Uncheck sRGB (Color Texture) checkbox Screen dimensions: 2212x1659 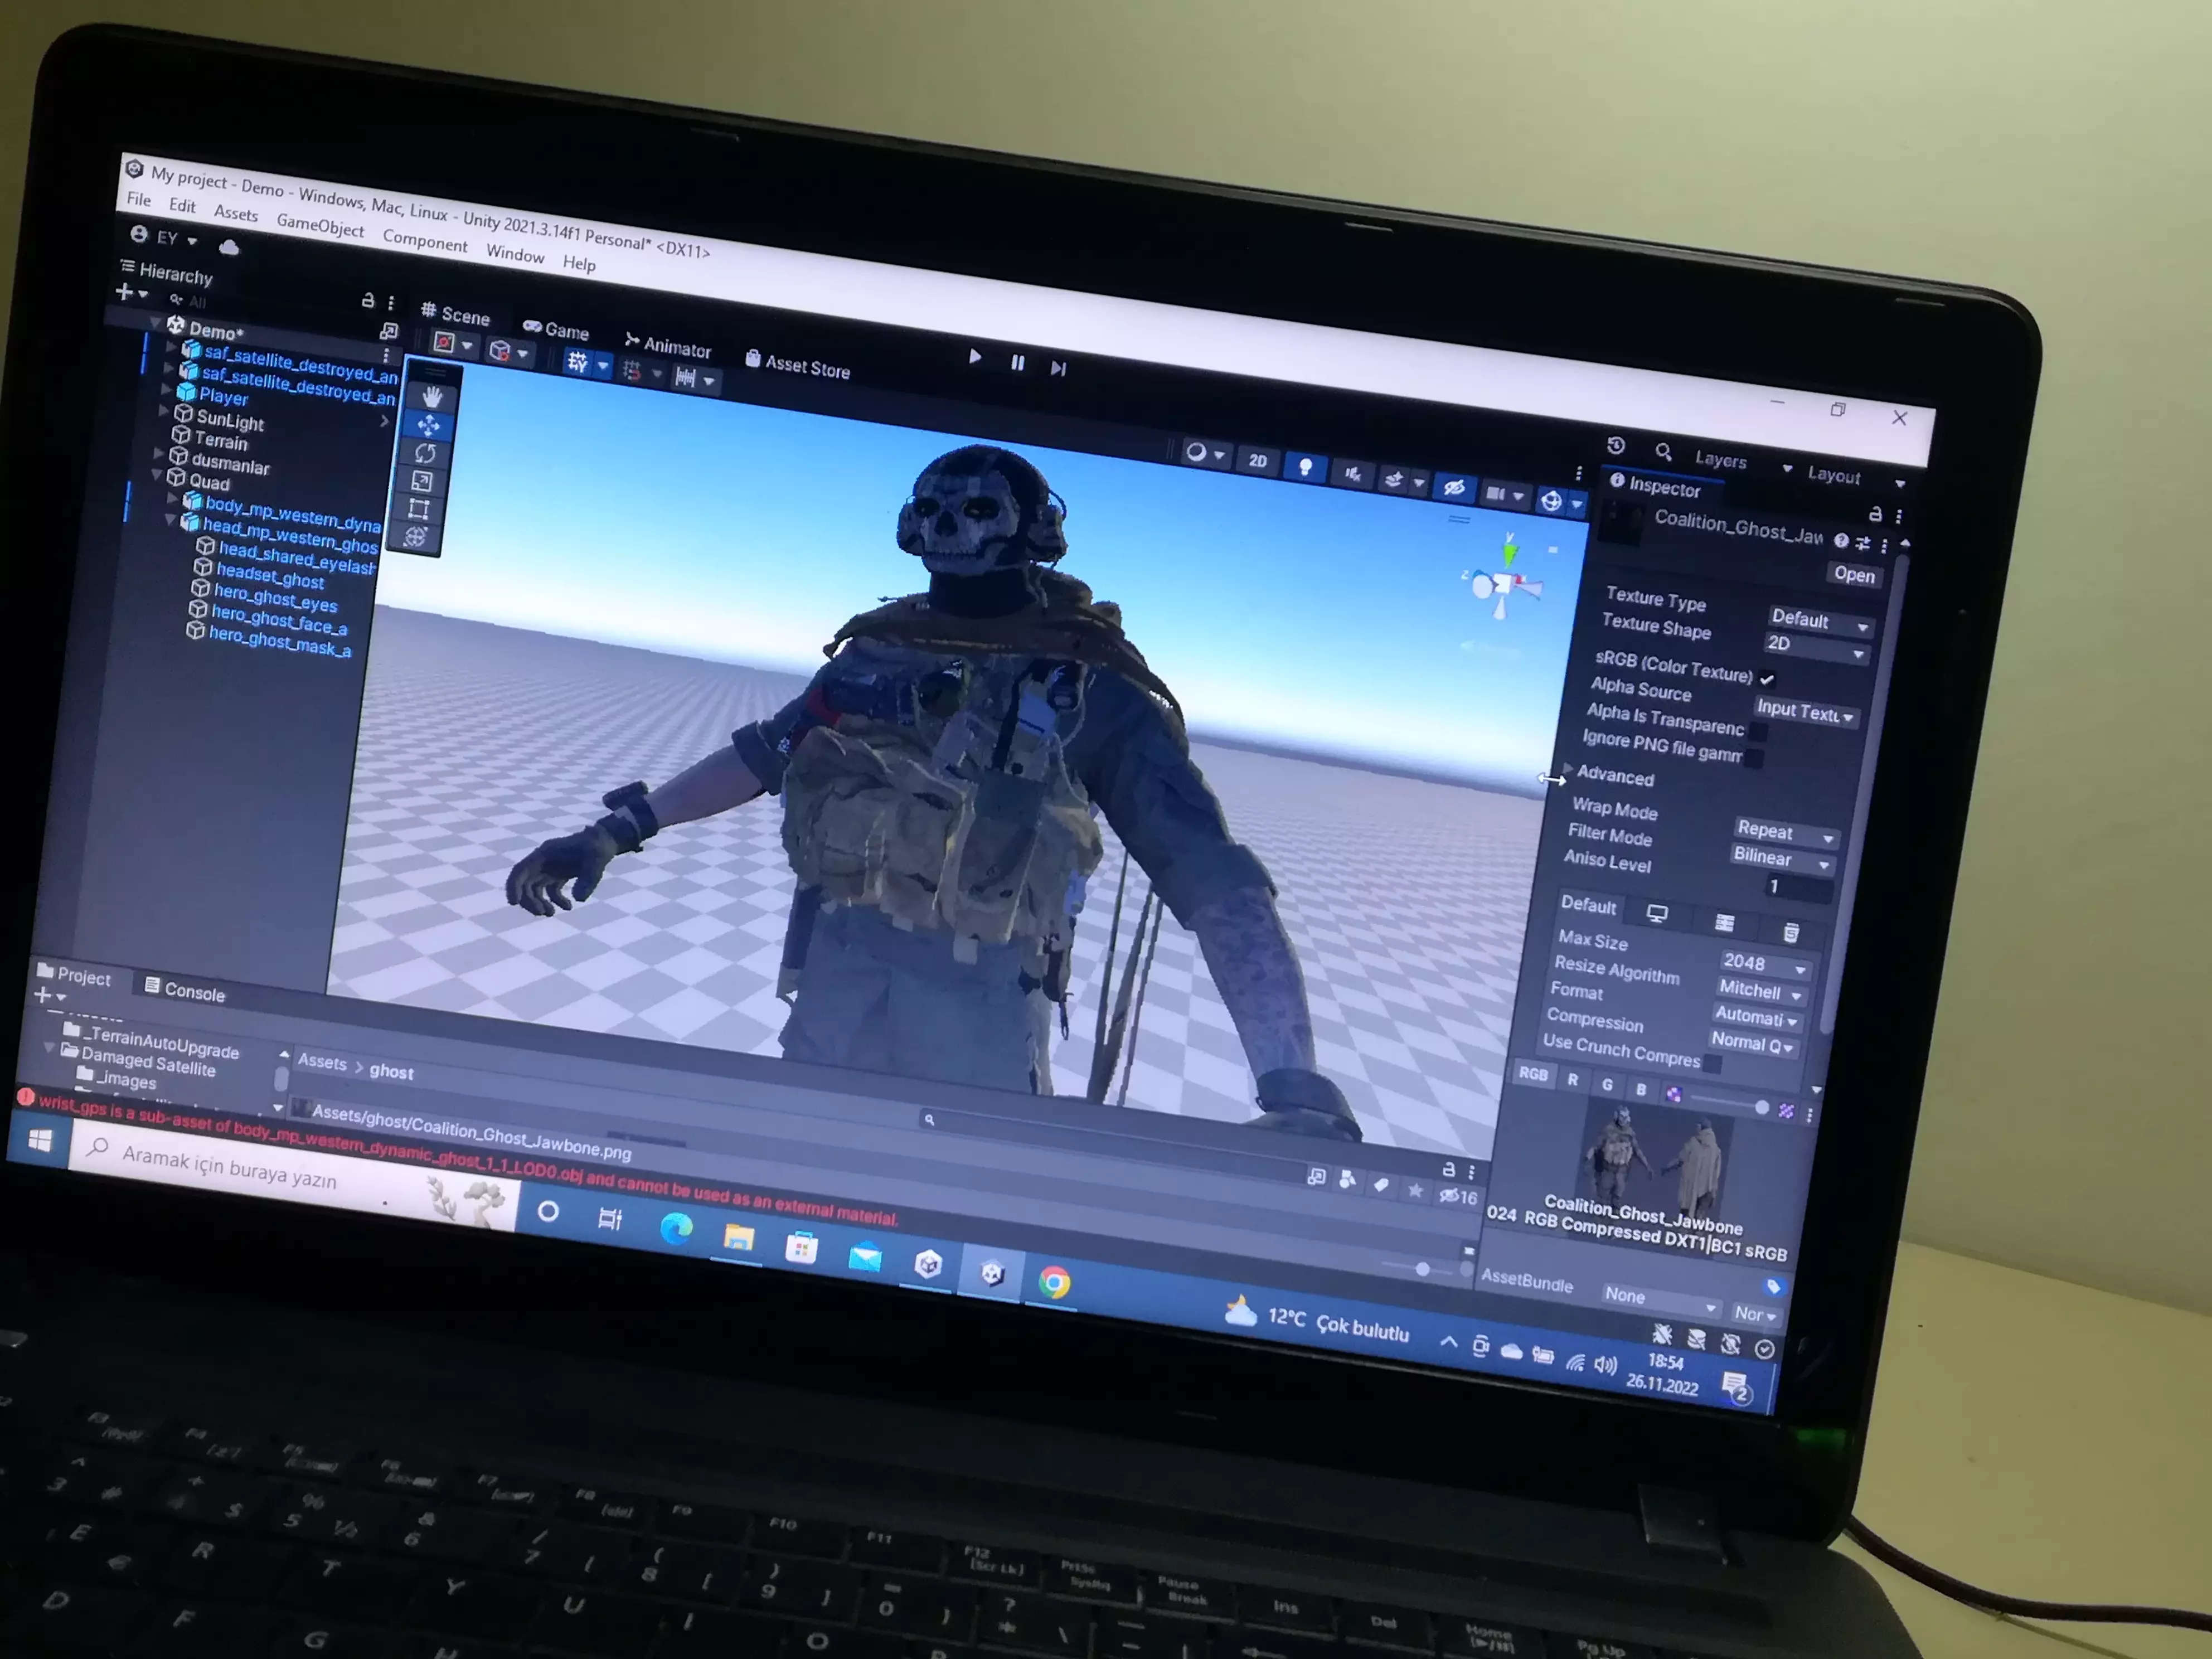coord(1768,679)
